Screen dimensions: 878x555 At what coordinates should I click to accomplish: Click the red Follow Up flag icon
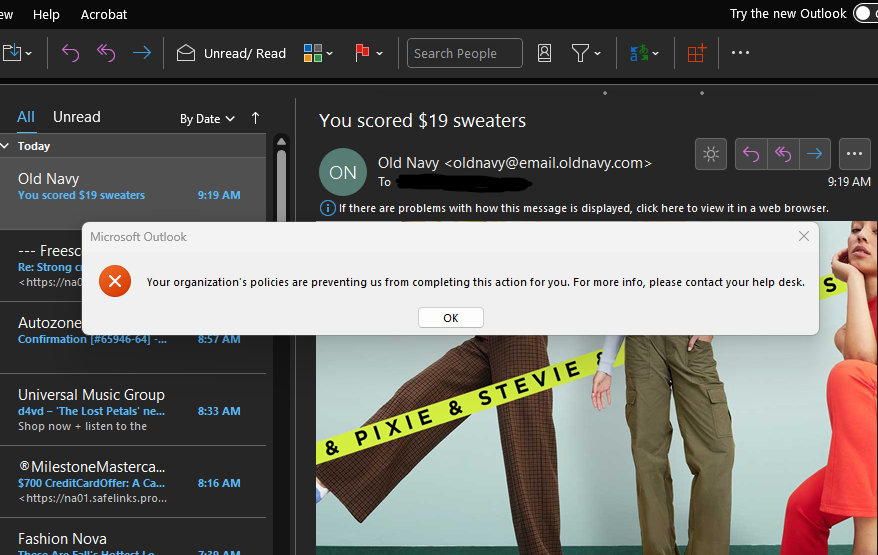[362, 53]
